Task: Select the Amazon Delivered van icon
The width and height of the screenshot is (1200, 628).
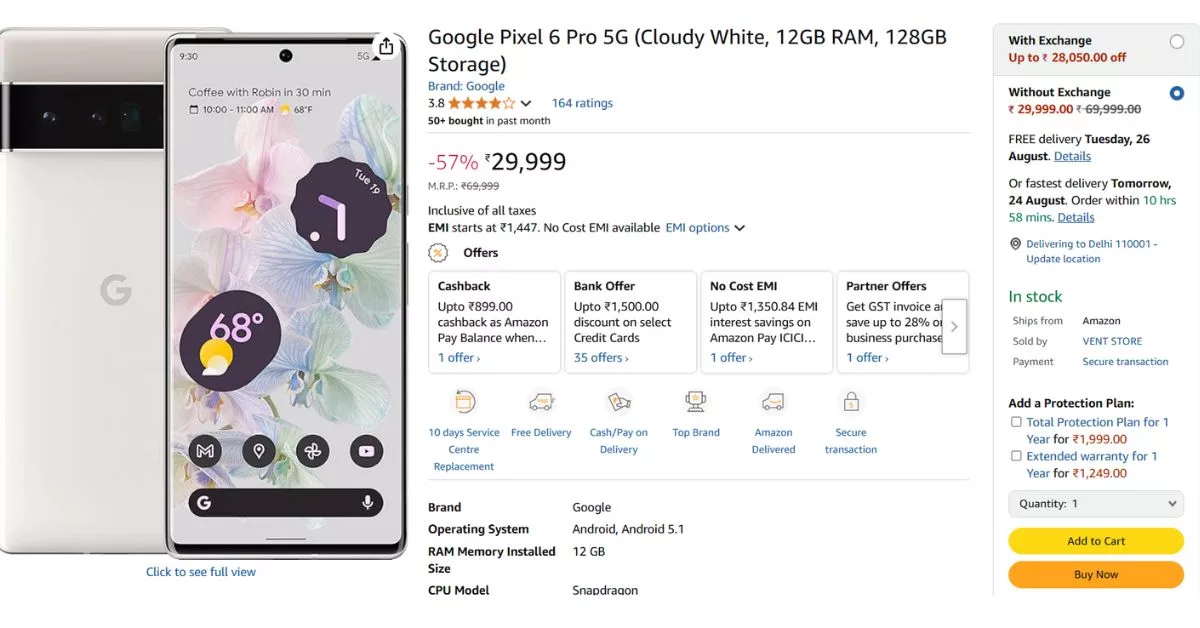Action: pos(773,402)
